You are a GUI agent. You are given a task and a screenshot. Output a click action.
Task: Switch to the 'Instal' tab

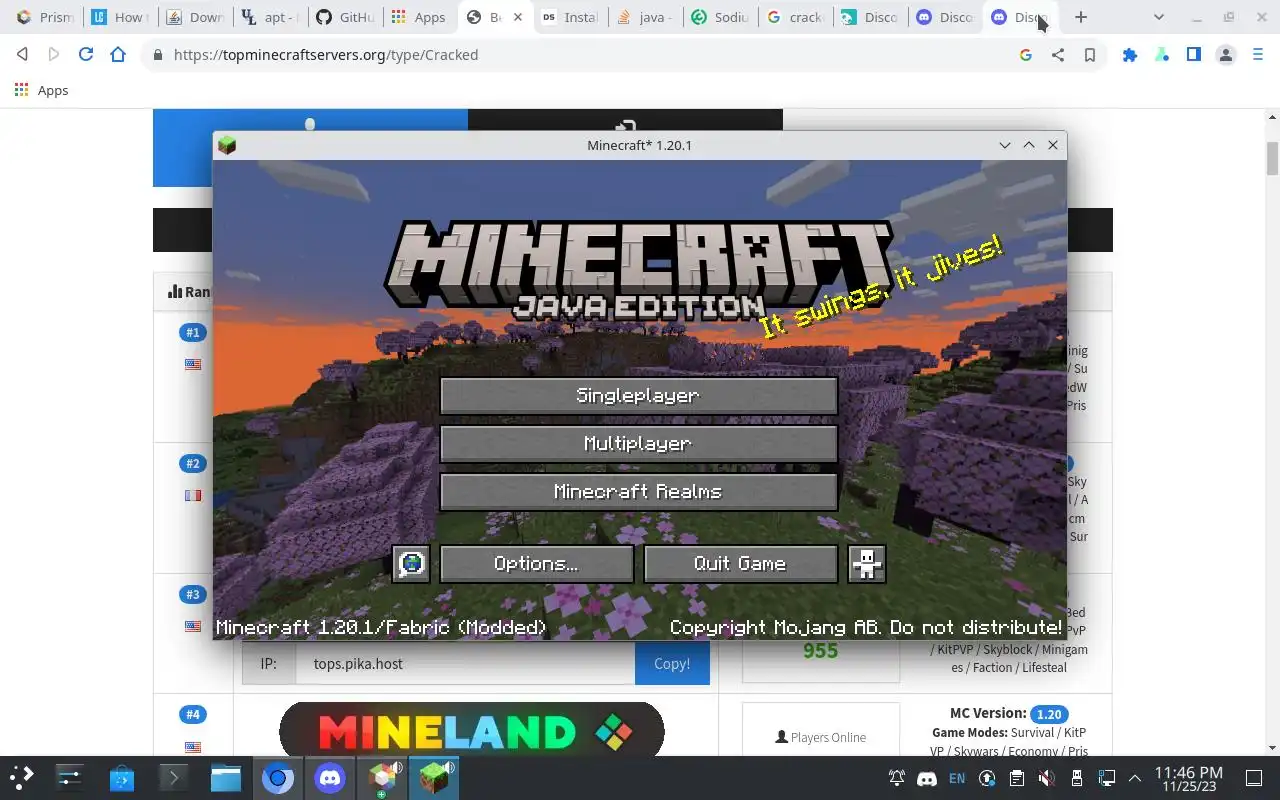click(570, 17)
